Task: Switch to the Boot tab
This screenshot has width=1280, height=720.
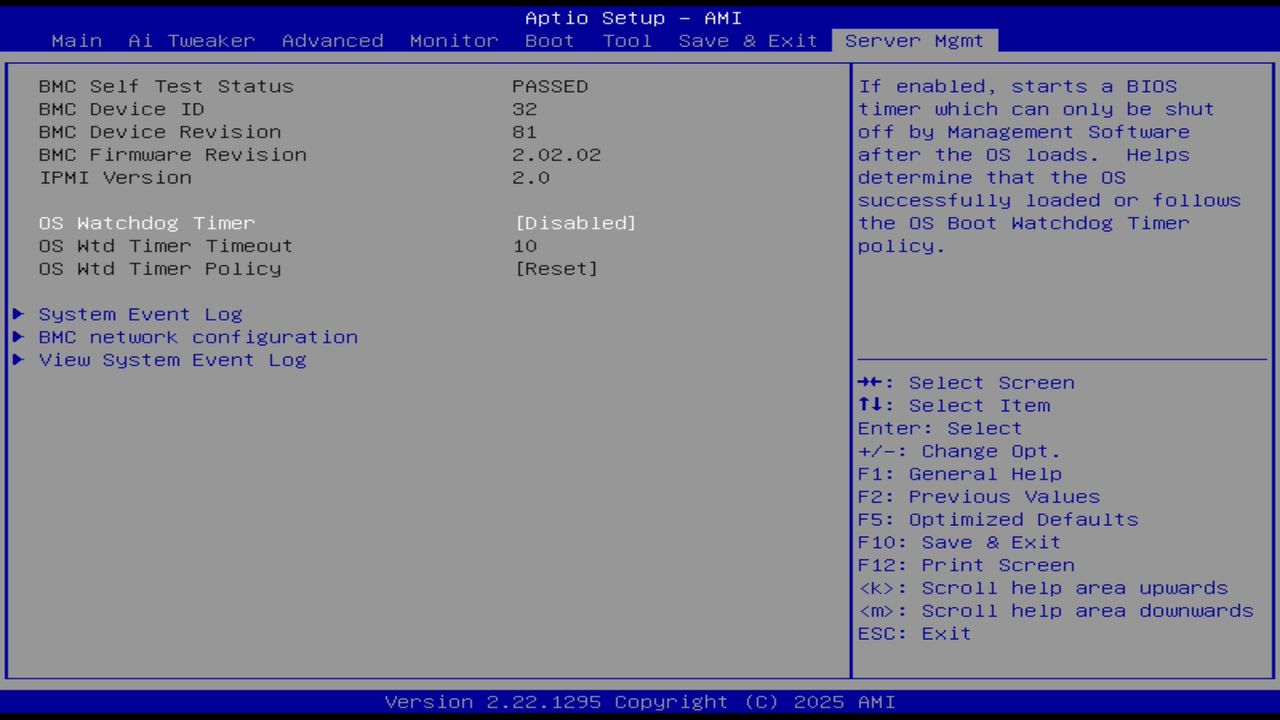Action: pos(549,40)
